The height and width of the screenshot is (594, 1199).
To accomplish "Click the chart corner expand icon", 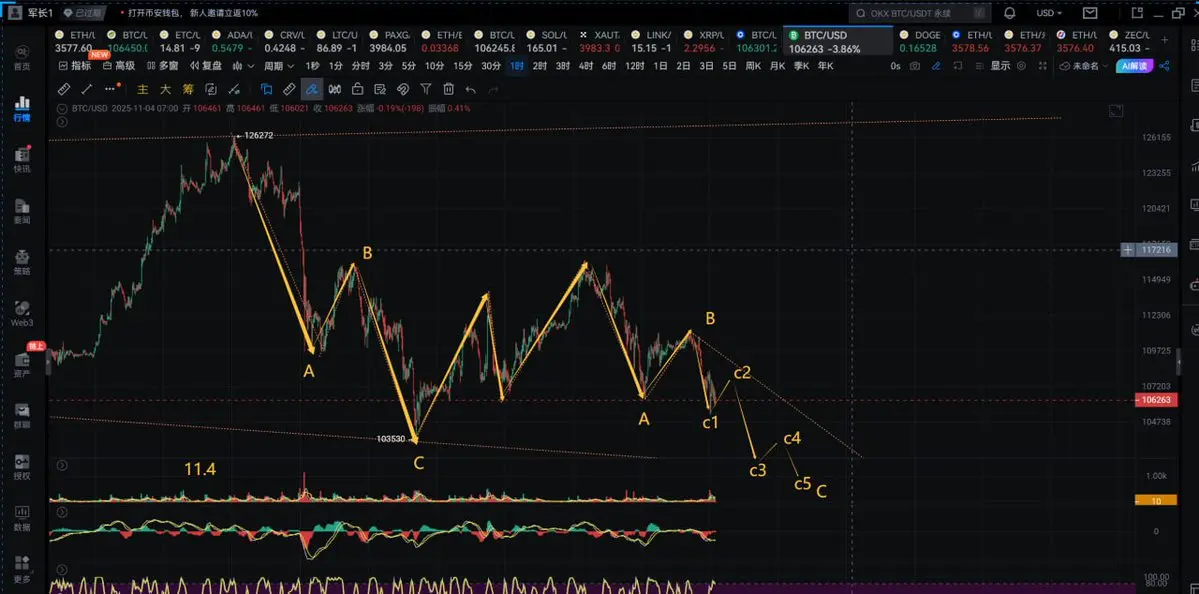I will (x=1116, y=112).
